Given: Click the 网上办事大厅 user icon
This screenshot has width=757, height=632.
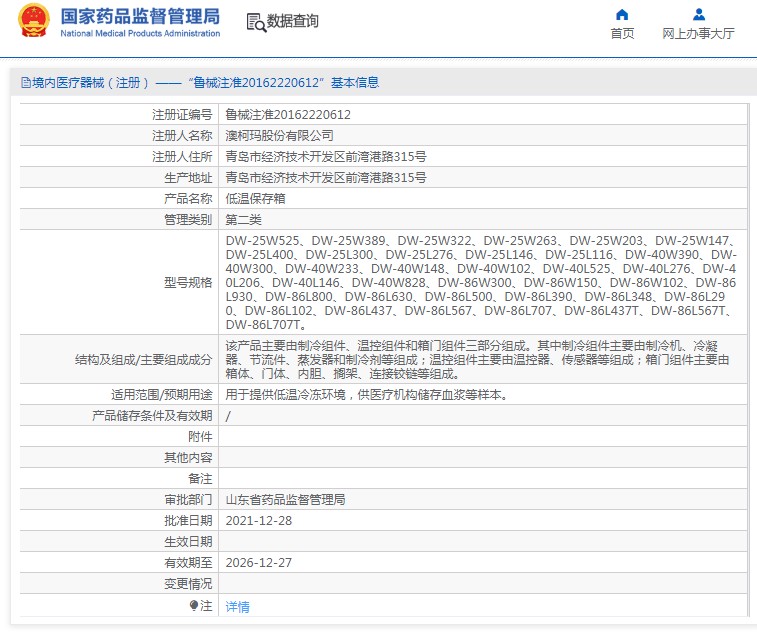Looking at the screenshot, I should 698,14.
